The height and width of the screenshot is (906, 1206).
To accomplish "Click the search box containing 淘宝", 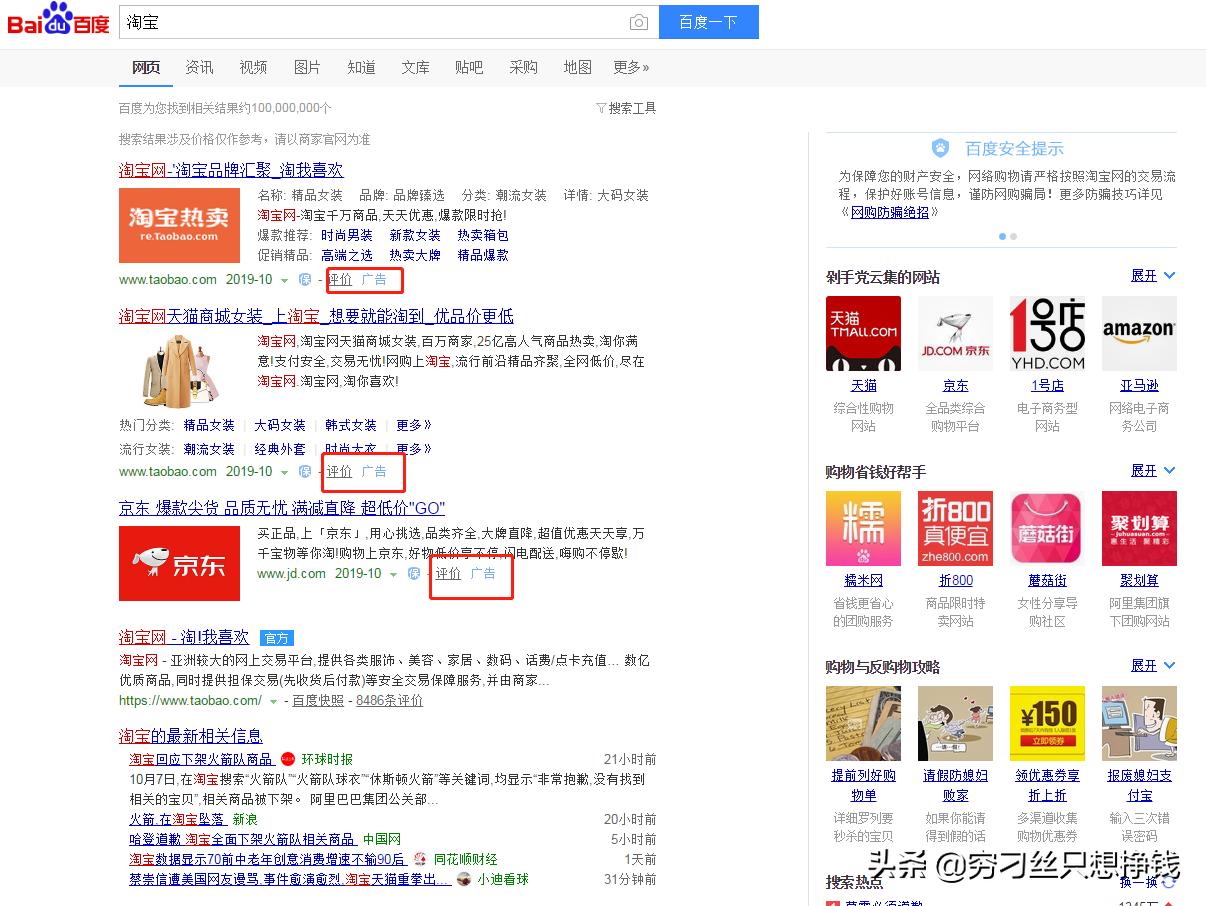I will point(370,22).
